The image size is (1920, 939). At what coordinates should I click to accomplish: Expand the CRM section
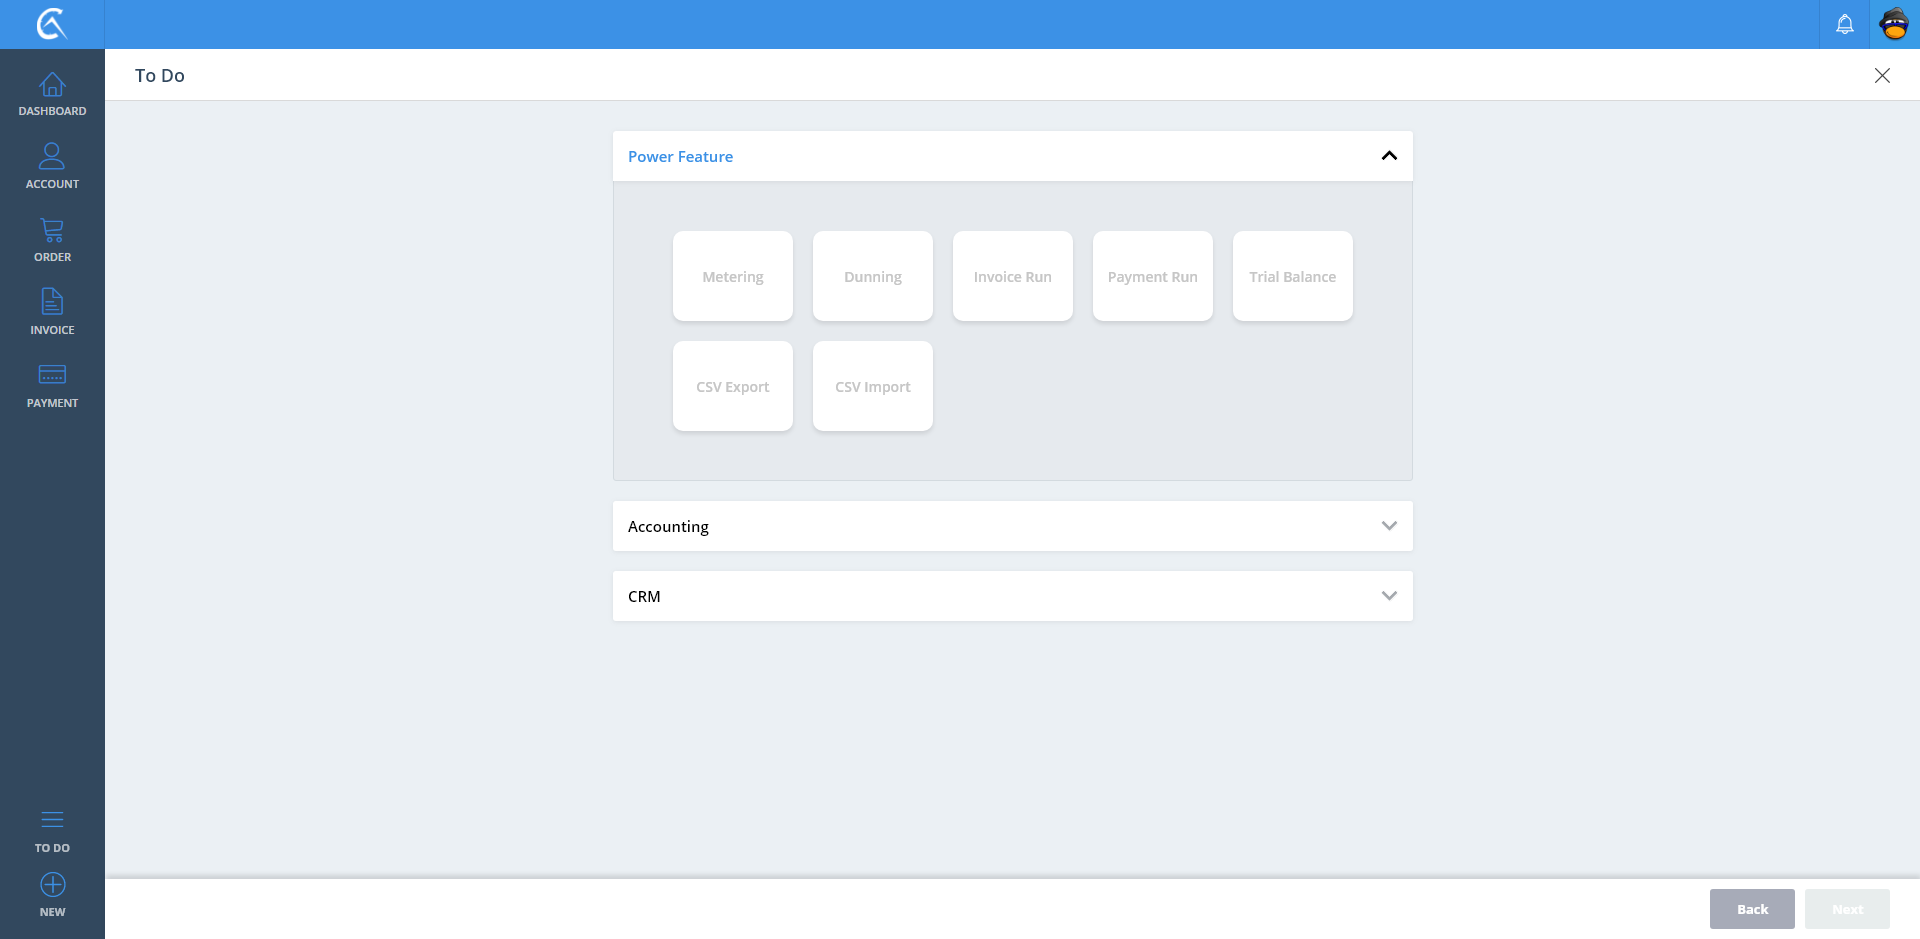coord(1388,596)
